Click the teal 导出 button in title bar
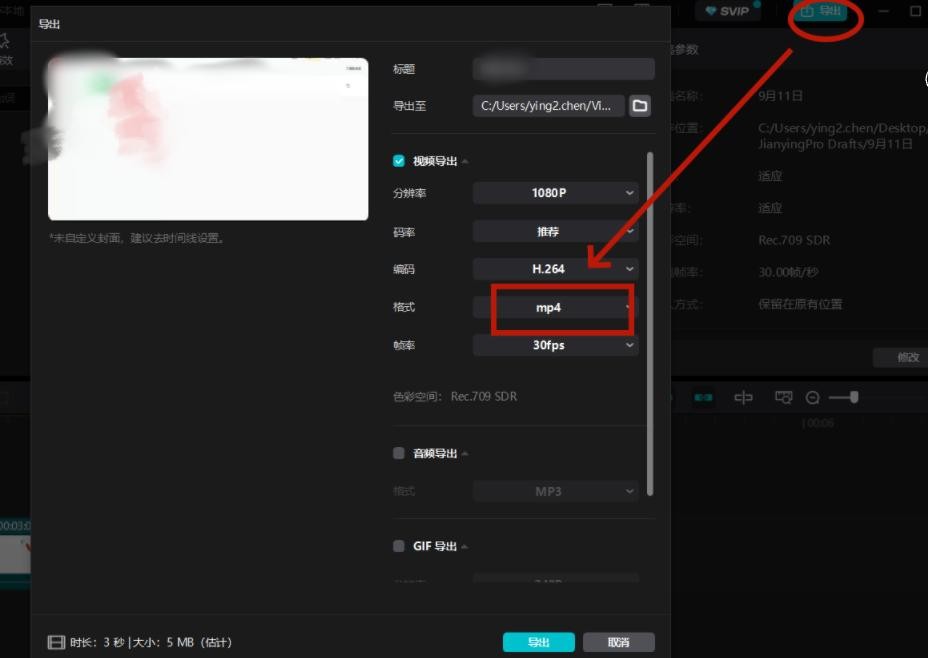928x658 pixels. (x=820, y=11)
